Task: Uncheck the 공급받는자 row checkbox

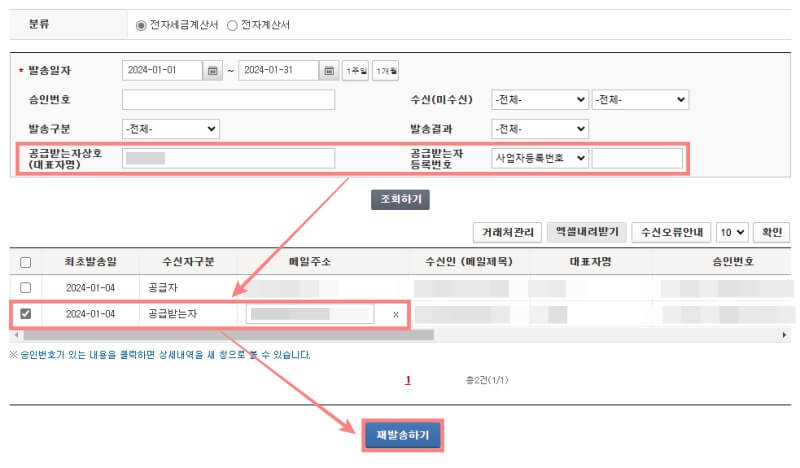Action: click(26, 313)
